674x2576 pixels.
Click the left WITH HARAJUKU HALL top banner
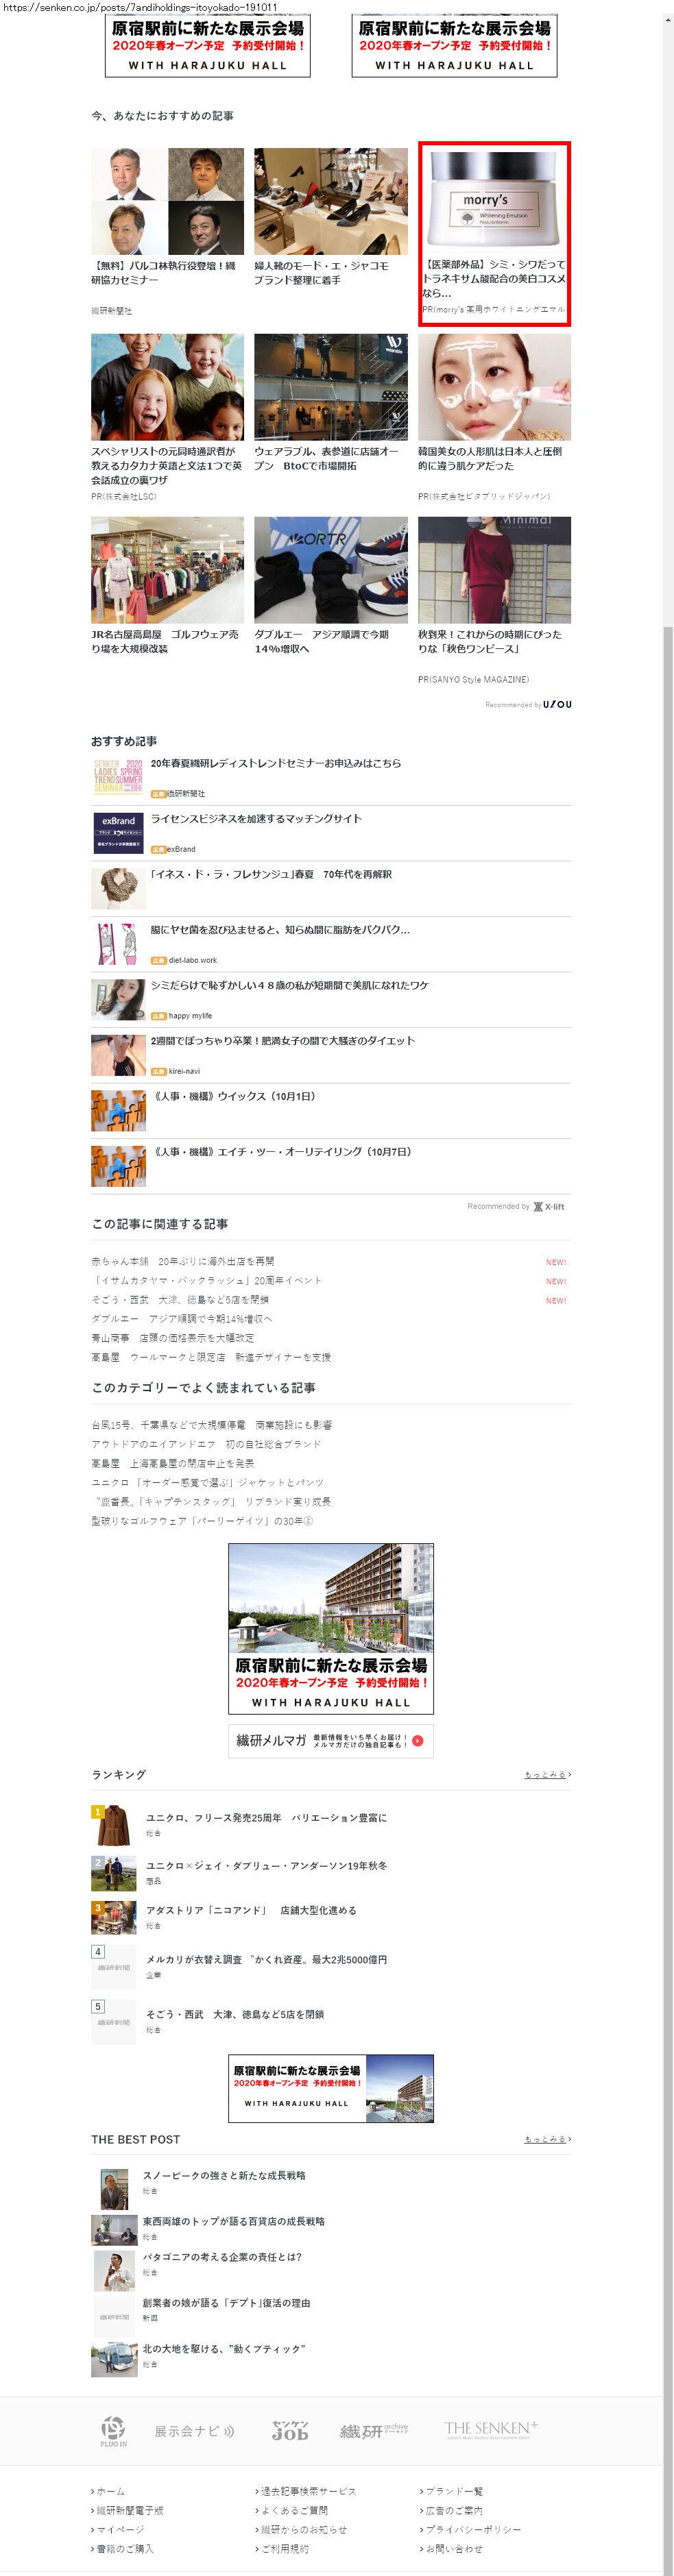coord(208,45)
